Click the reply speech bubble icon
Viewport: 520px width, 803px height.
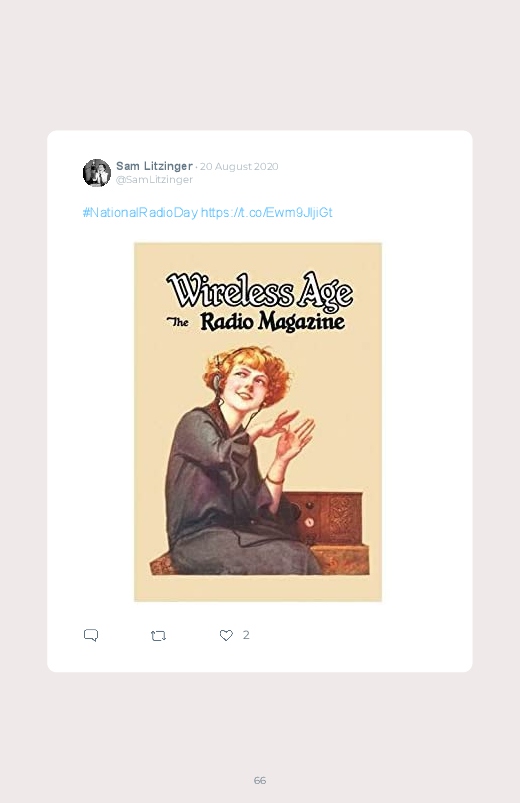click(x=91, y=635)
